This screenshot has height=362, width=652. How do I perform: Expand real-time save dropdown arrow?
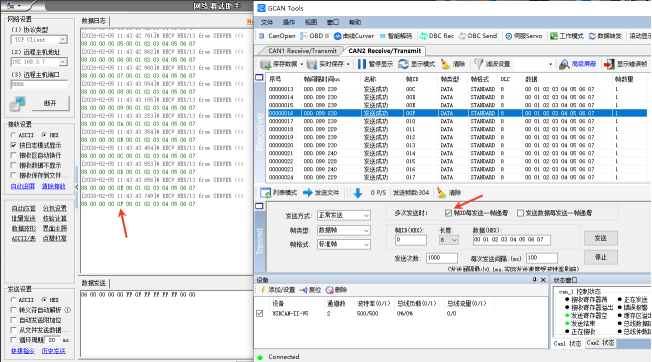(348, 64)
